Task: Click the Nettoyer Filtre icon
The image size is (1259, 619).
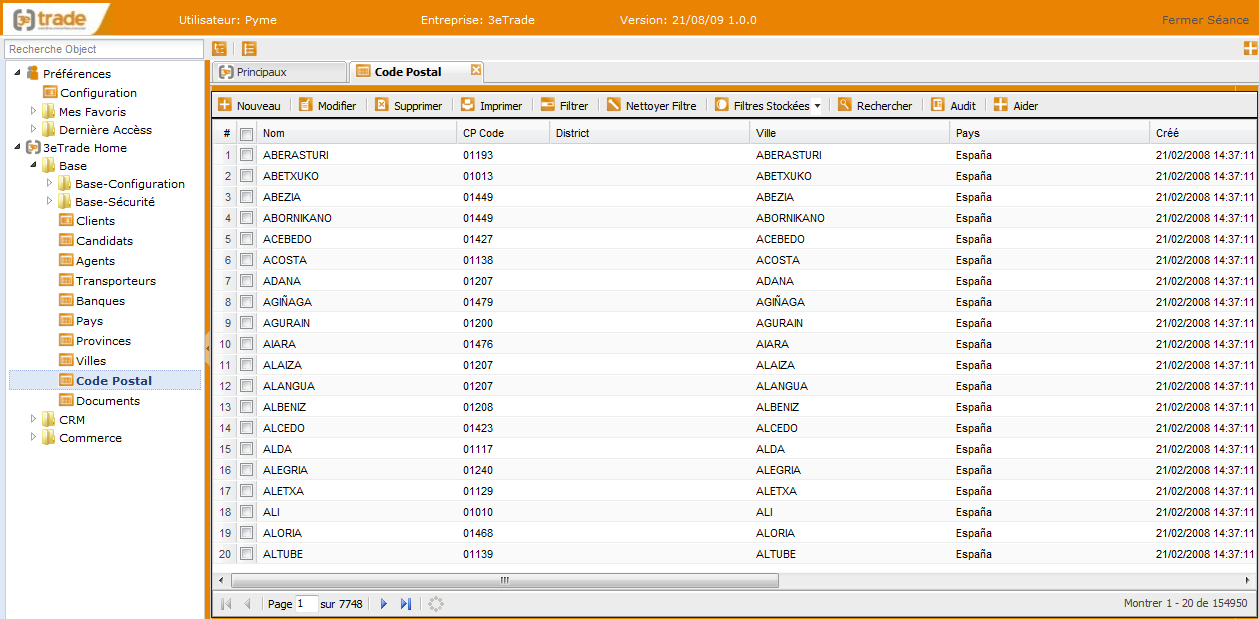Action: pyautogui.click(x=614, y=105)
